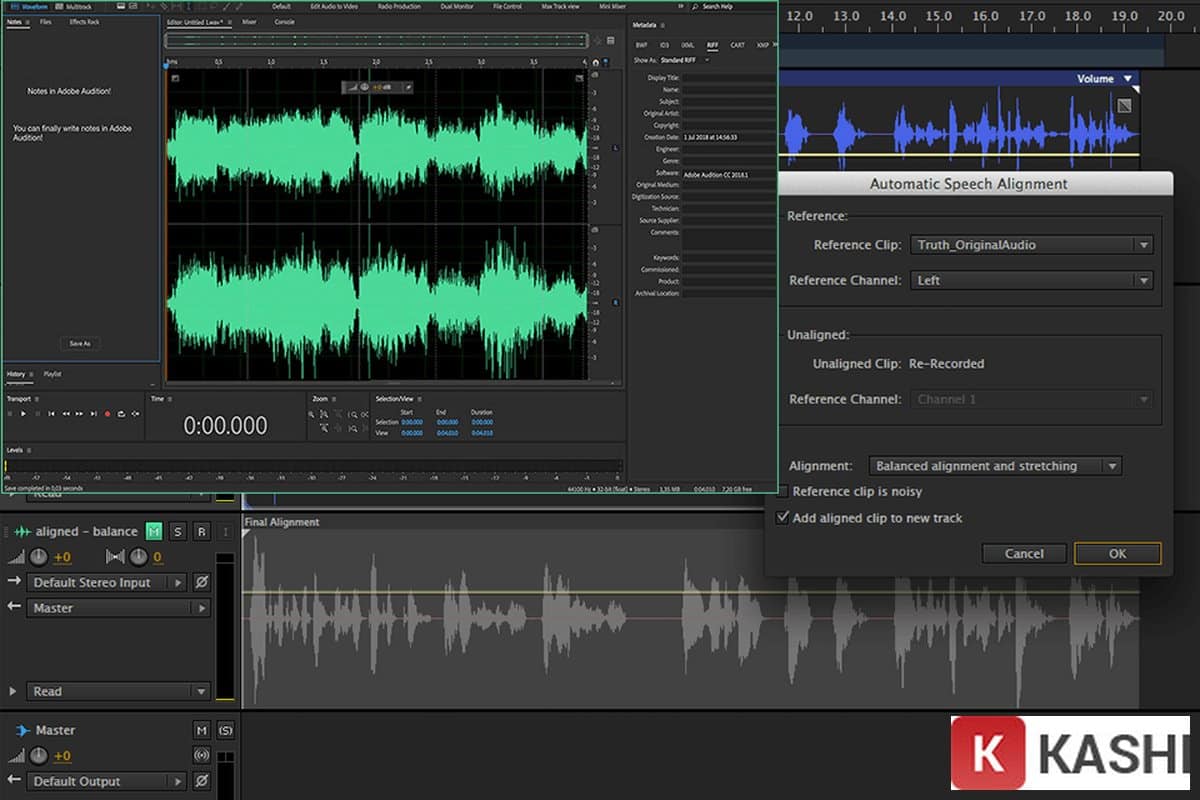The height and width of the screenshot is (800, 1200).
Task: Expand the Alignment options dropdown
Action: pos(1111,465)
